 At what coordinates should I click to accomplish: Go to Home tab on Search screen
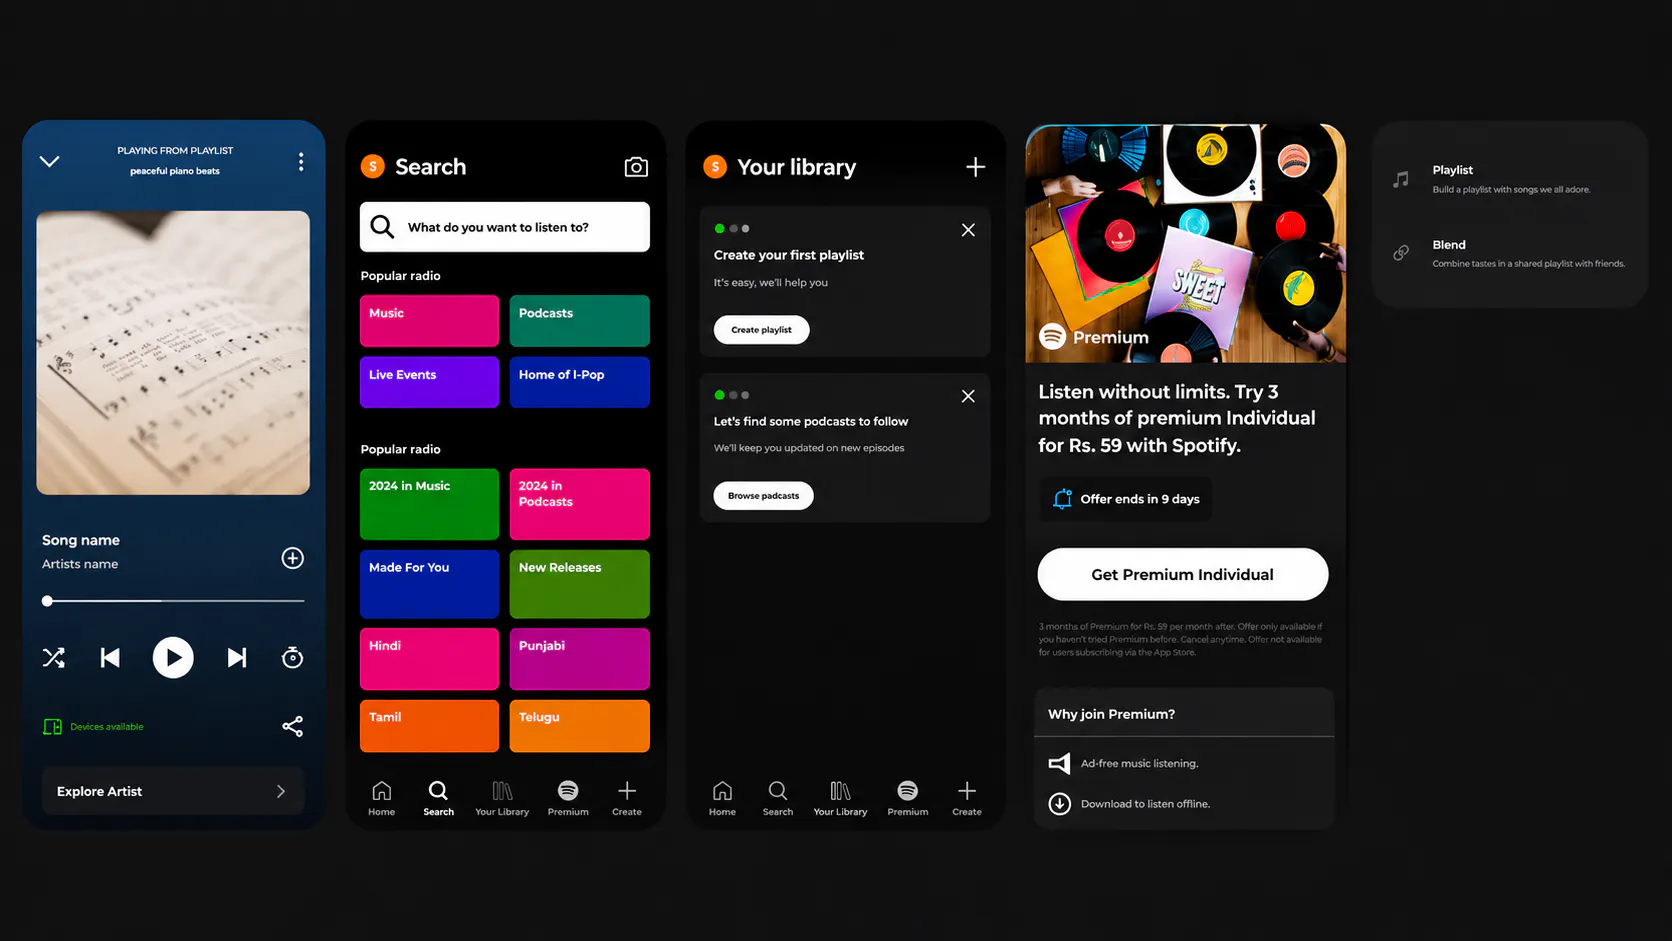pyautogui.click(x=382, y=798)
